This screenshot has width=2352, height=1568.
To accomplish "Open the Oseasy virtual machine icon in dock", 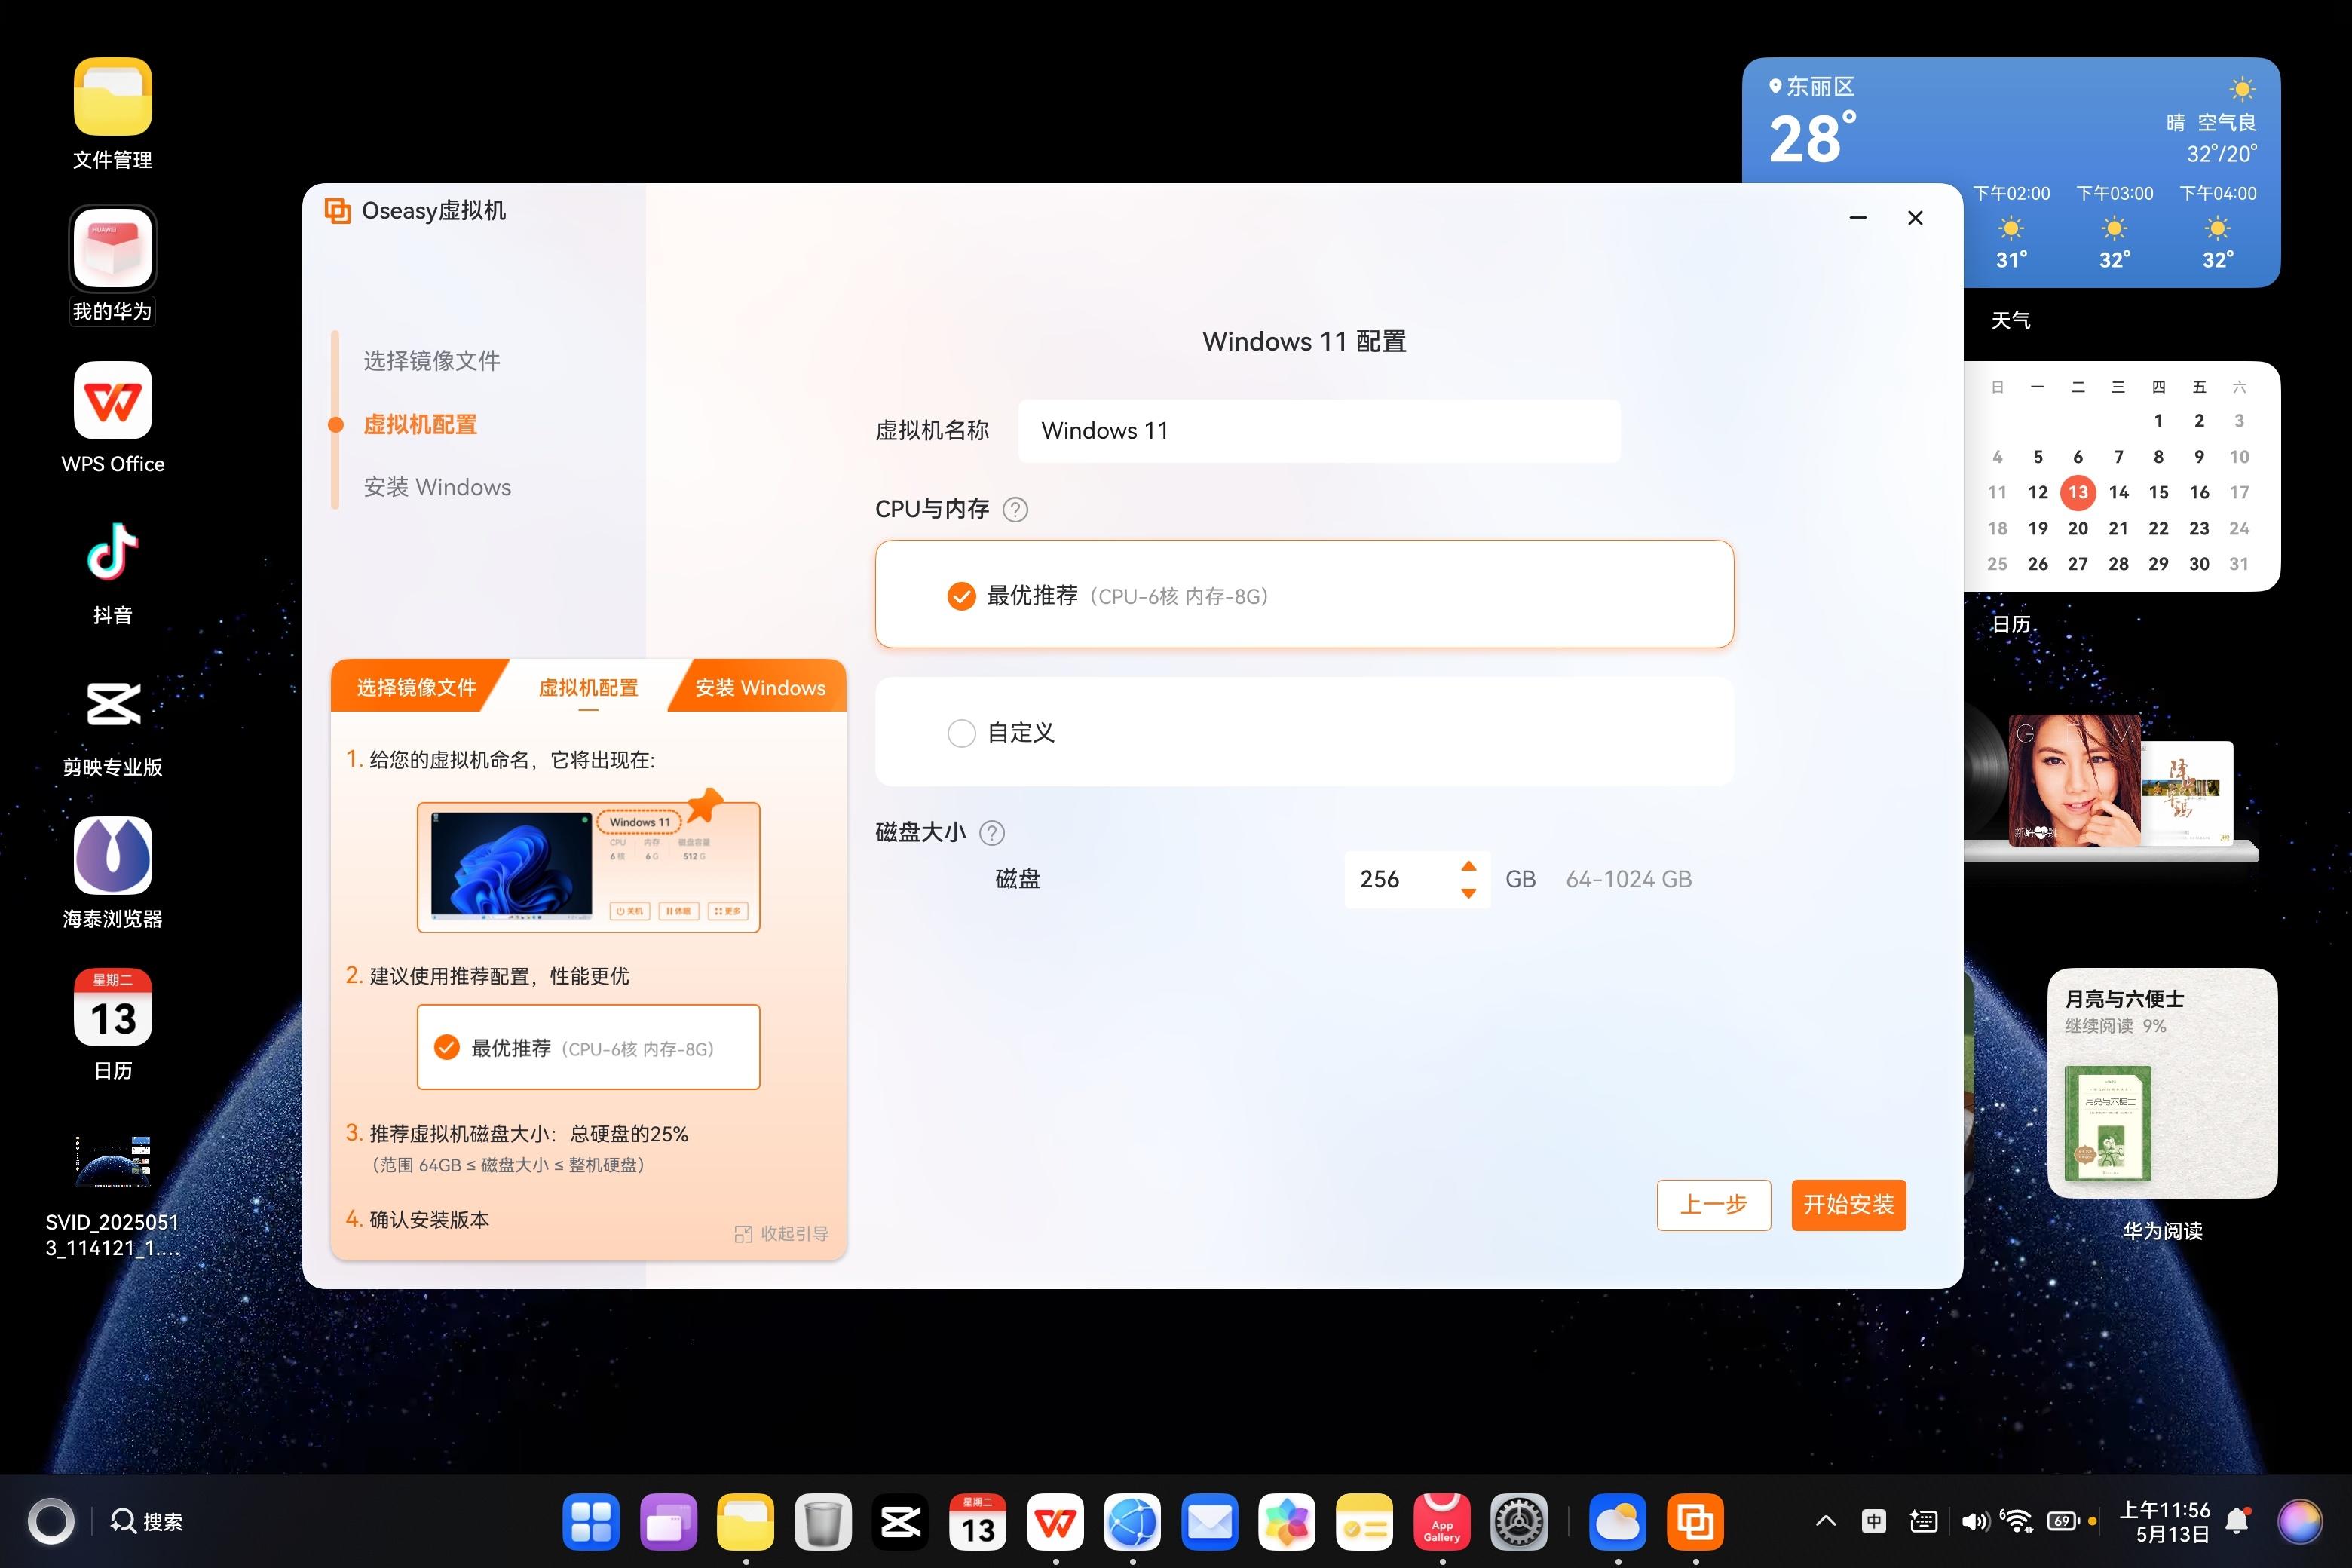I will point(1695,1522).
